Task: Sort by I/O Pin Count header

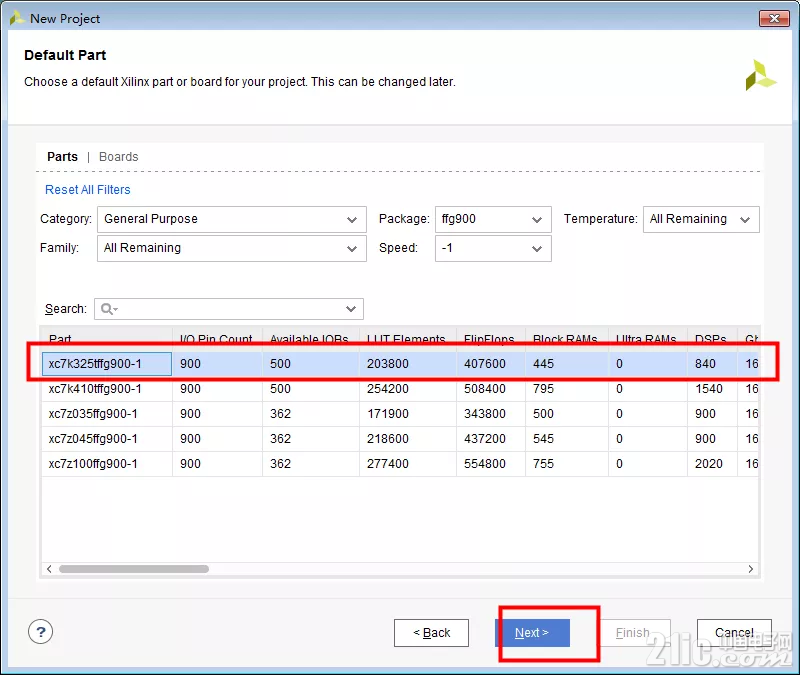Action: tap(217, 339)
